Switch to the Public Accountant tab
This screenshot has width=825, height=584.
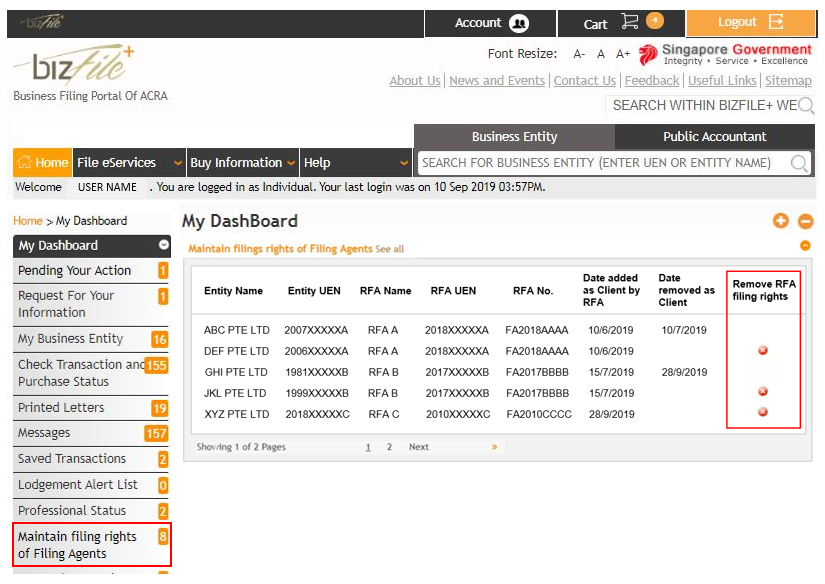click(x=714, y=137)
